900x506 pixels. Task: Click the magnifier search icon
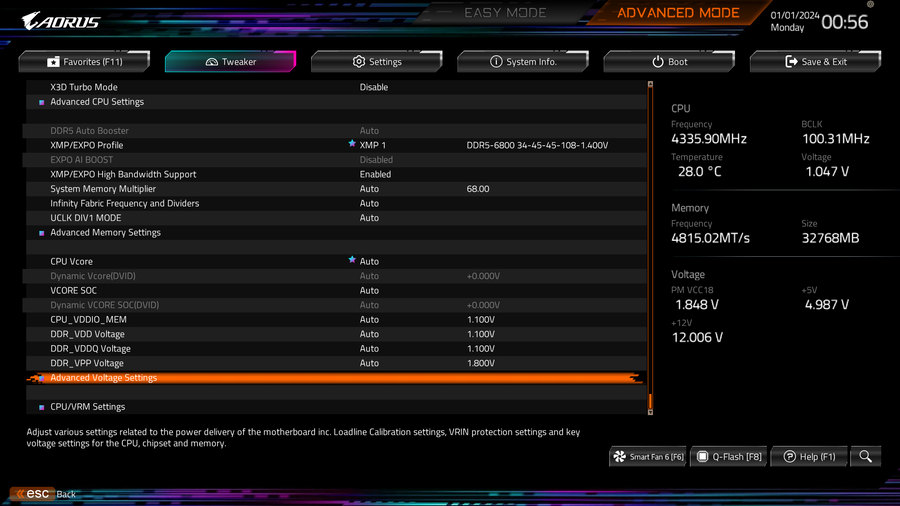866,457
